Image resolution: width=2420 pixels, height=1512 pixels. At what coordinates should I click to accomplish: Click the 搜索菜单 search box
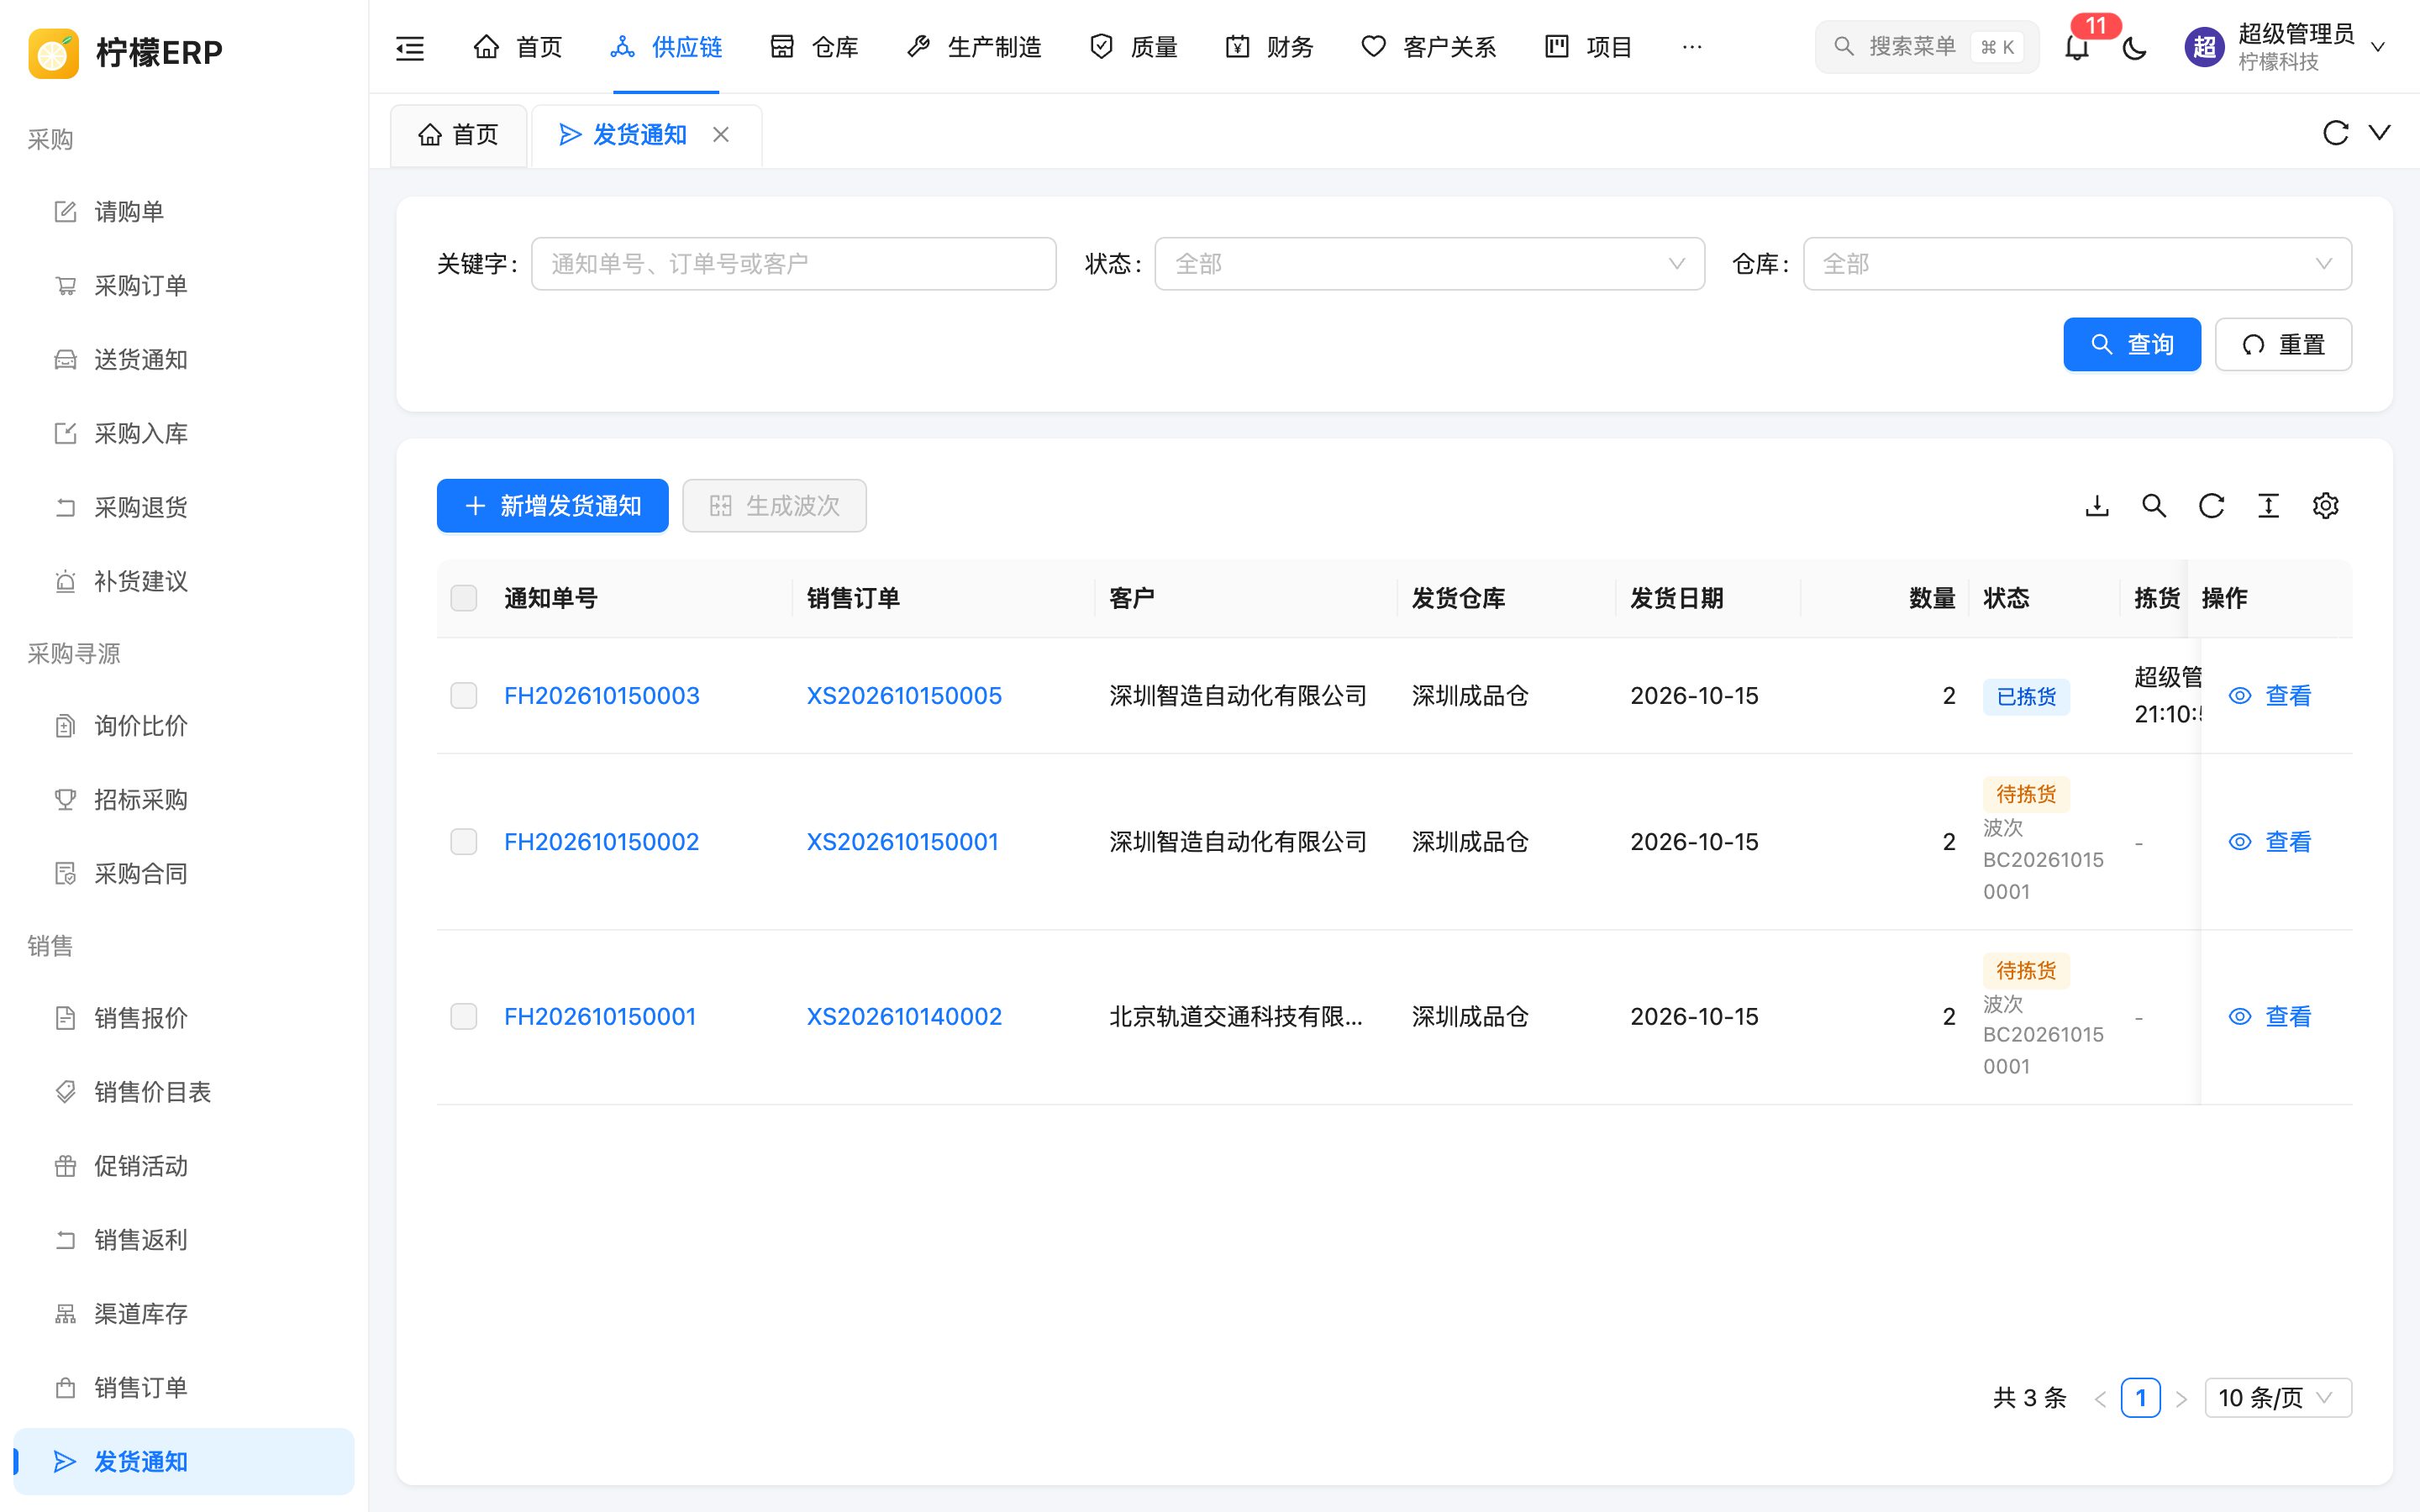1926,47
